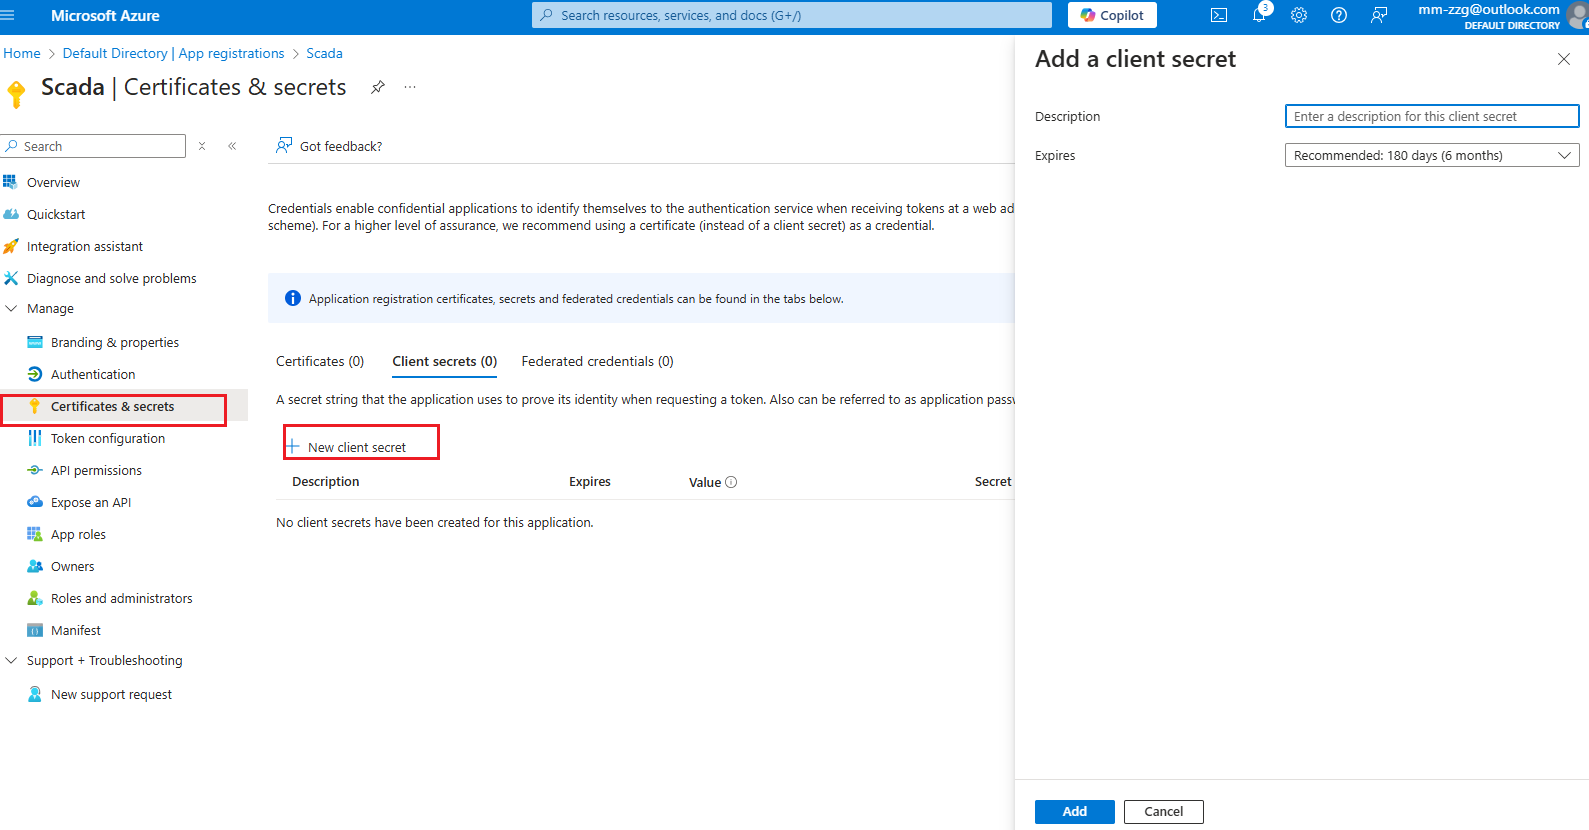Open API permissions in sidebar
Screen dimensions: 1589x830
[96, 470]
